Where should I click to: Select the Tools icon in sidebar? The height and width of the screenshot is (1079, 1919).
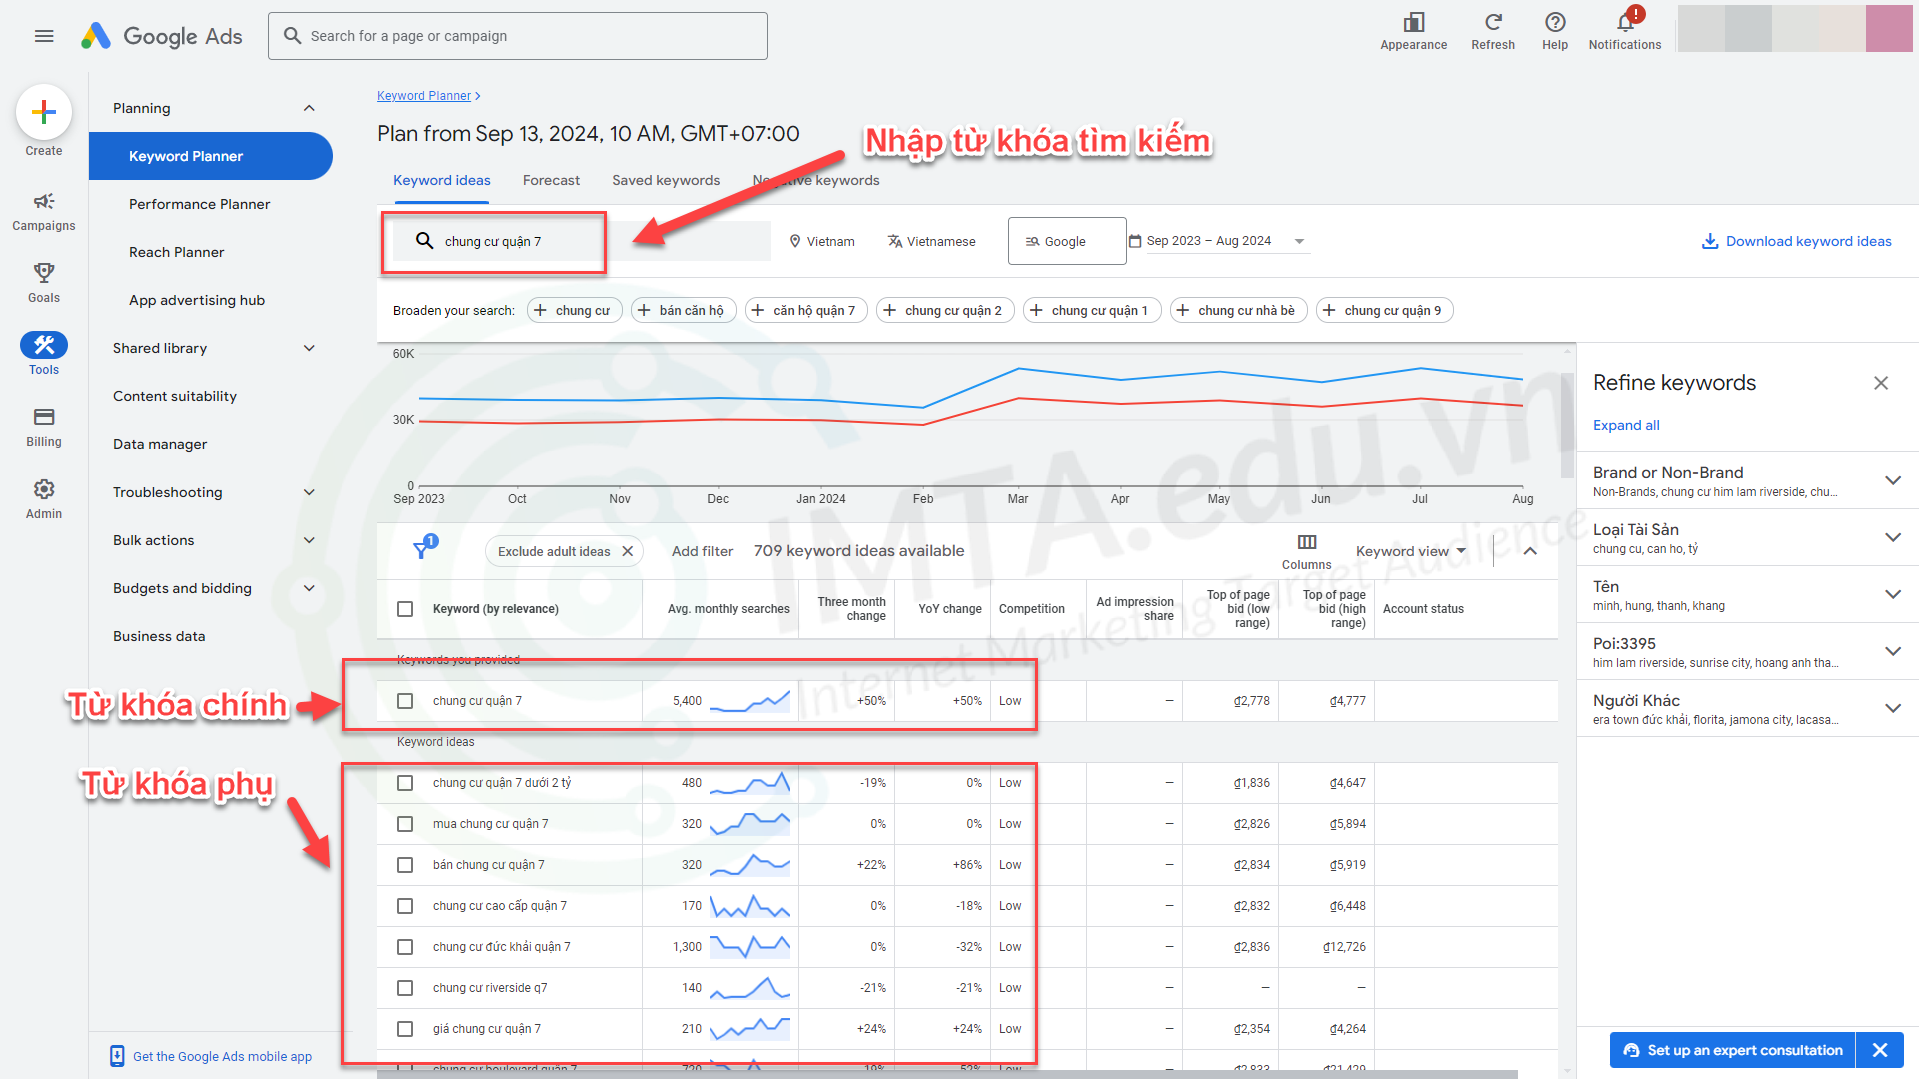pyautogui.click(x=44, y=345)
